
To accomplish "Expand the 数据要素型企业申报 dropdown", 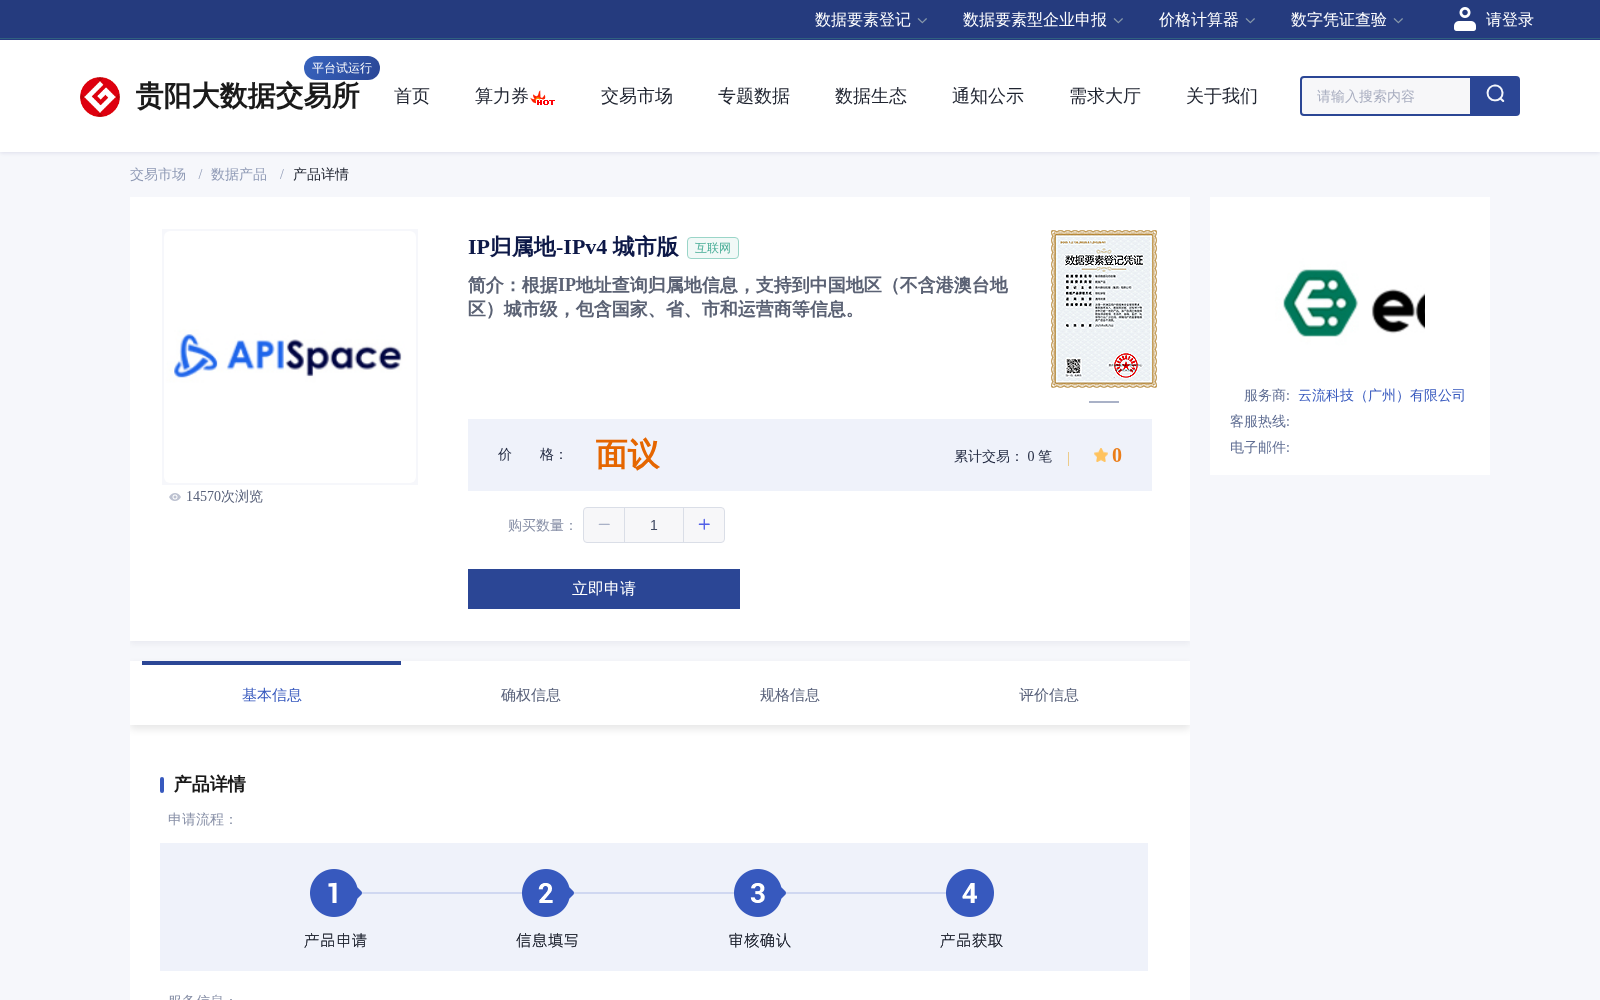I will pyautogui.click(x=1043, y=20).
